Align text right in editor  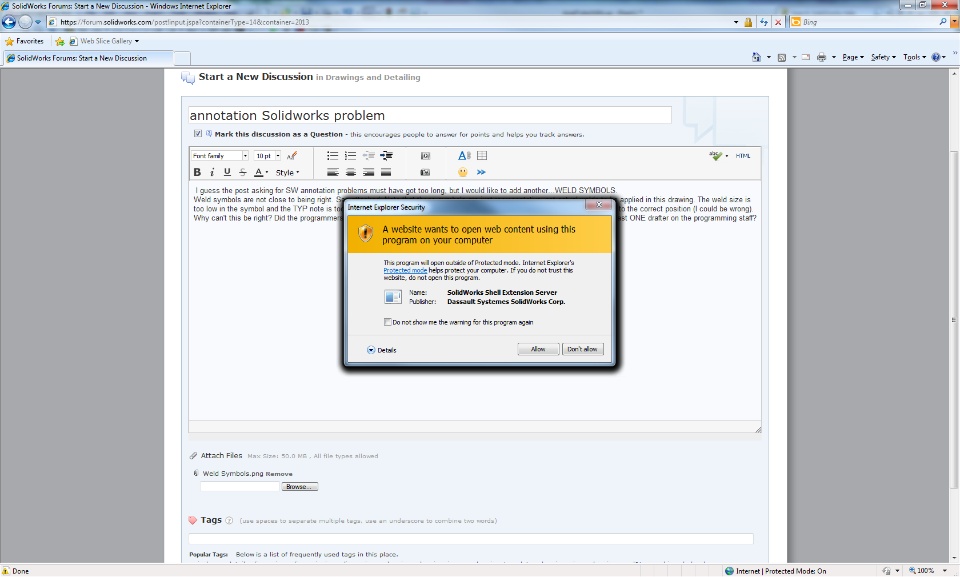369,173
